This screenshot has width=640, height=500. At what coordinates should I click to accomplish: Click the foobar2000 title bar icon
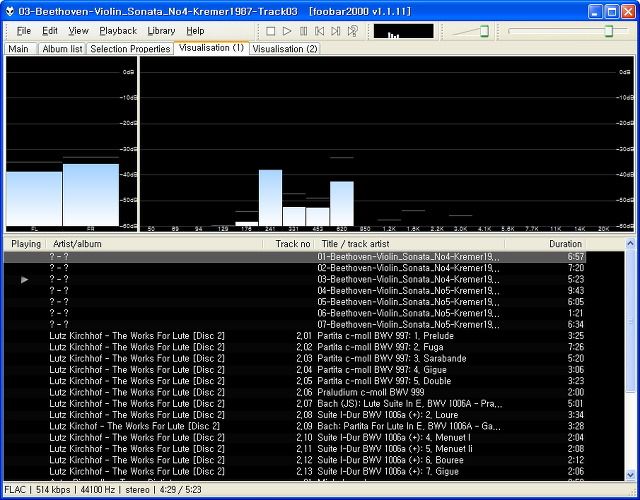(x=10, y=11)
